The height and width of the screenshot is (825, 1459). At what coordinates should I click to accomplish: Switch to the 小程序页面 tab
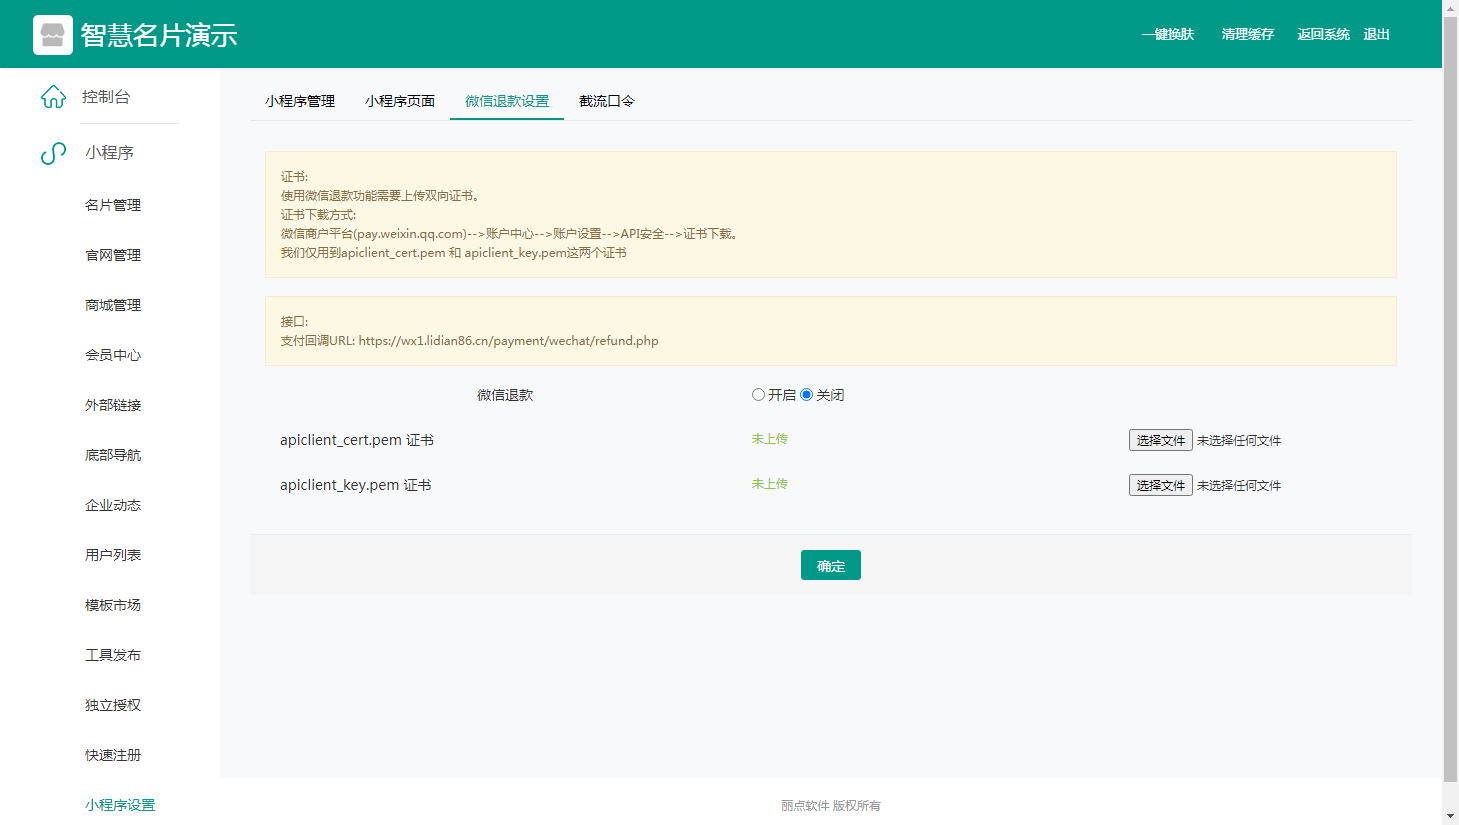tap(400, 101)
